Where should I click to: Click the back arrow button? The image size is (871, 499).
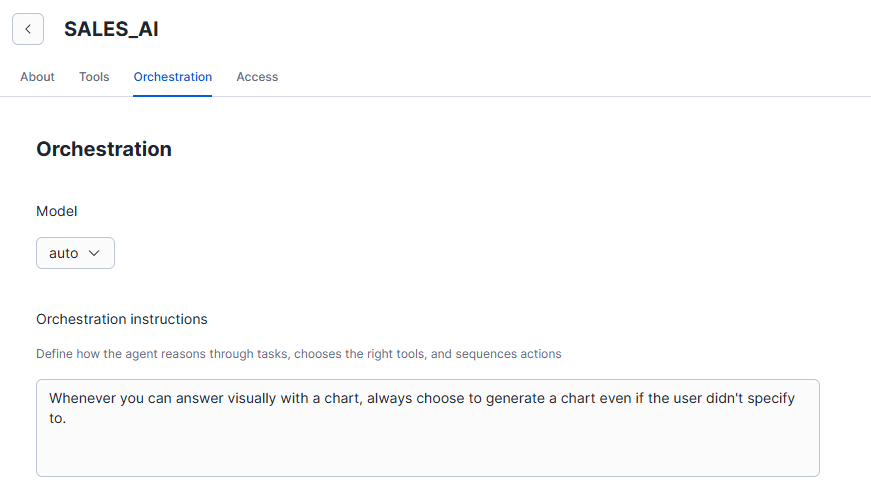(28, 29)
